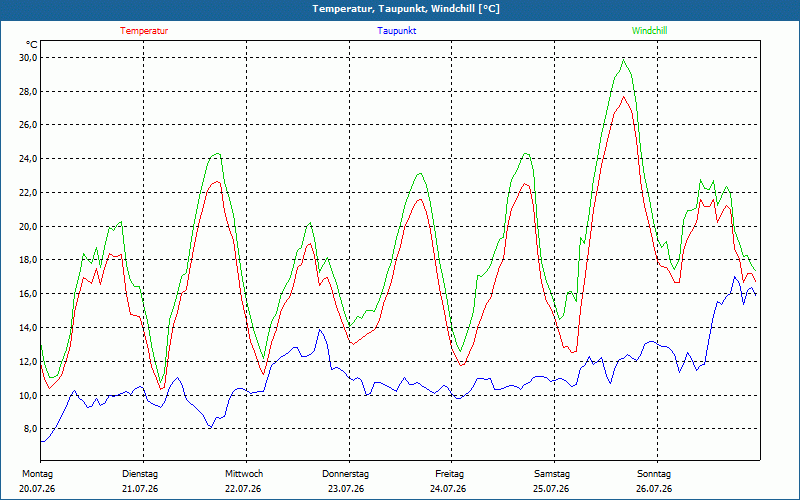Viewport: 800px width, 500px height.
Task: Click the date 26.07.26
Action: (x=654, y=489)
